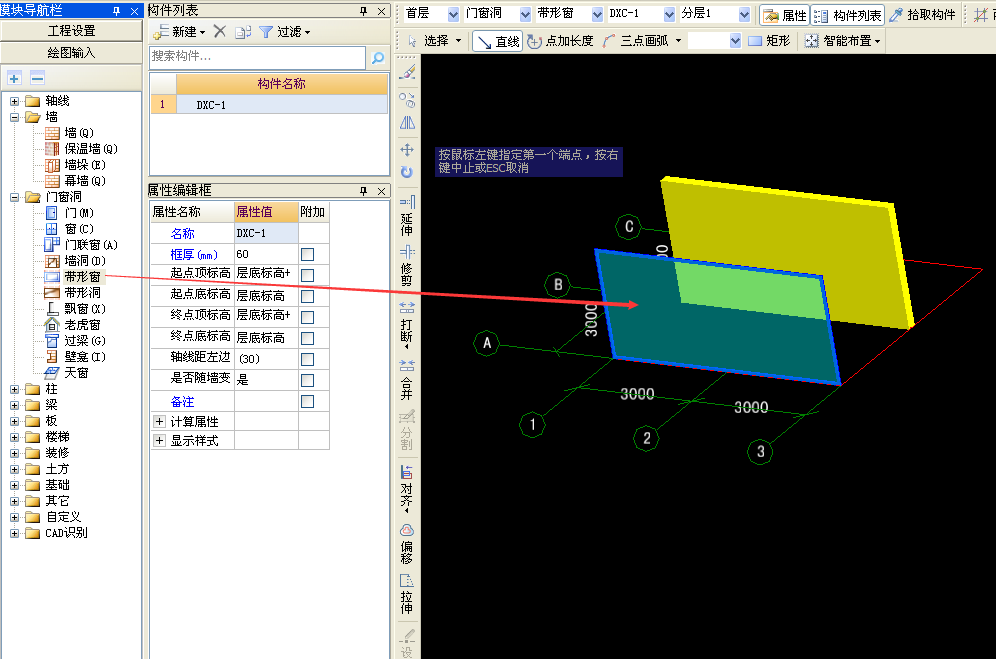996x659 pixels.
Task: Click the expand-all plus button in navigator
Action: coord(14,78)
